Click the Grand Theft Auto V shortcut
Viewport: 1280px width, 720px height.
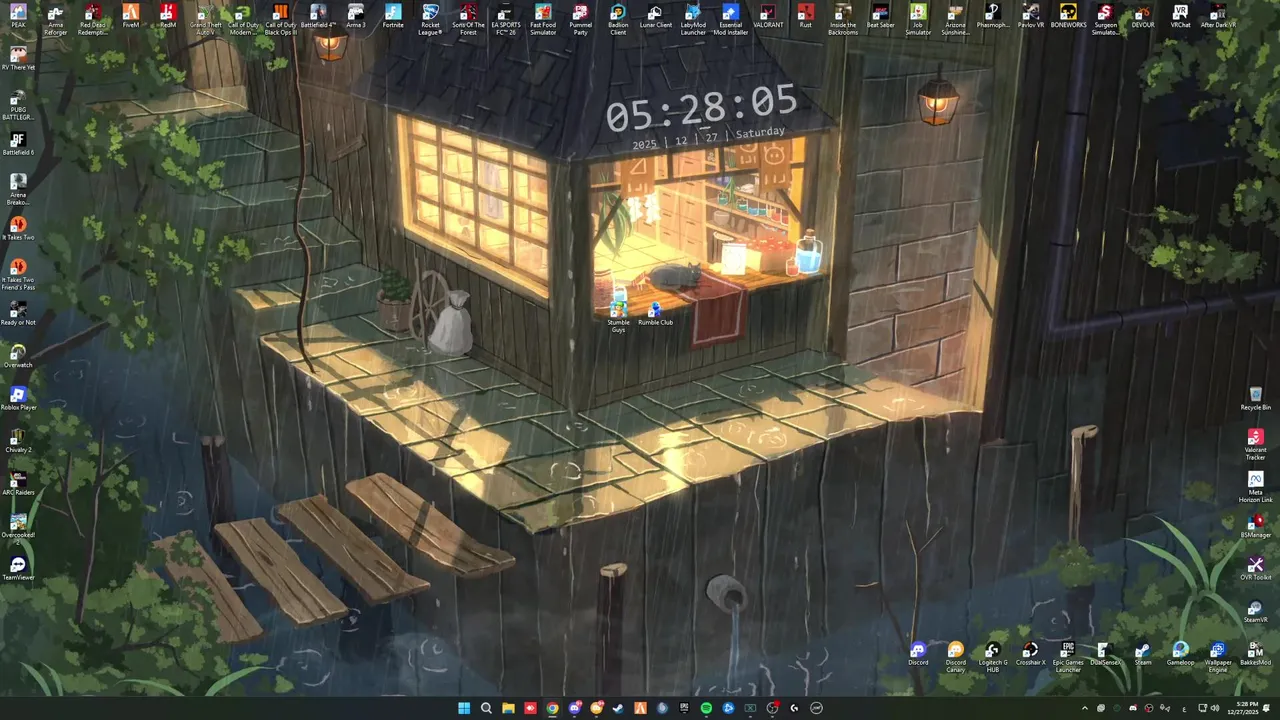[206, 20]
